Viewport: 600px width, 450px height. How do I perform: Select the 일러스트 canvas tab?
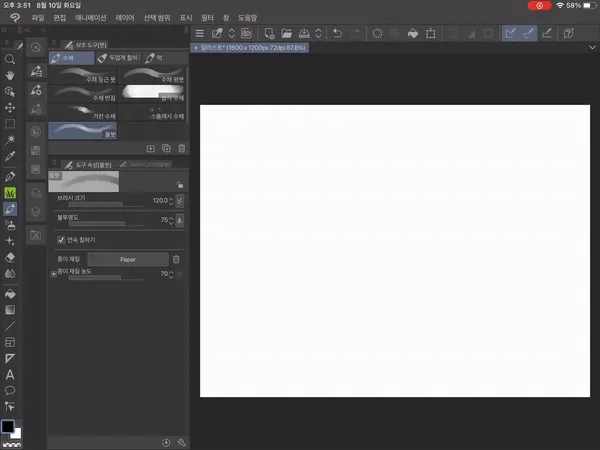pyautogui.click(x=249, y=47)
